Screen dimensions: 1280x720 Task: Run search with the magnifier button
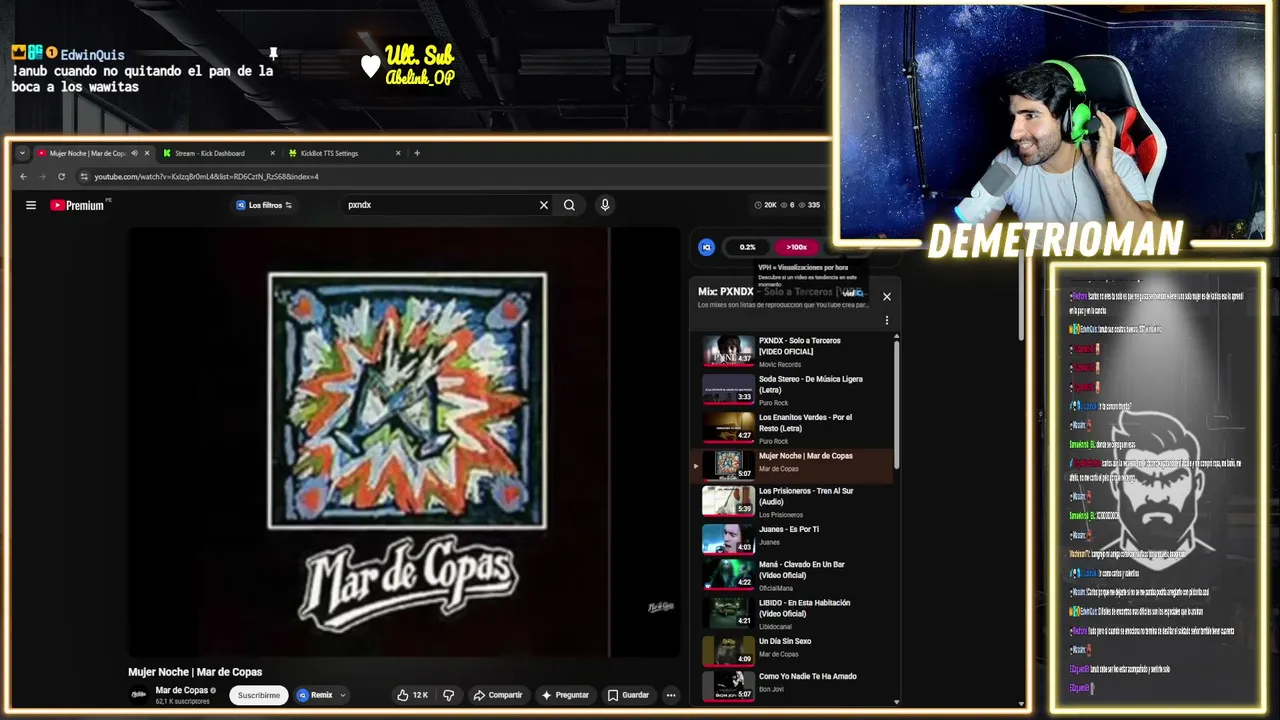(x=569, y=205)
